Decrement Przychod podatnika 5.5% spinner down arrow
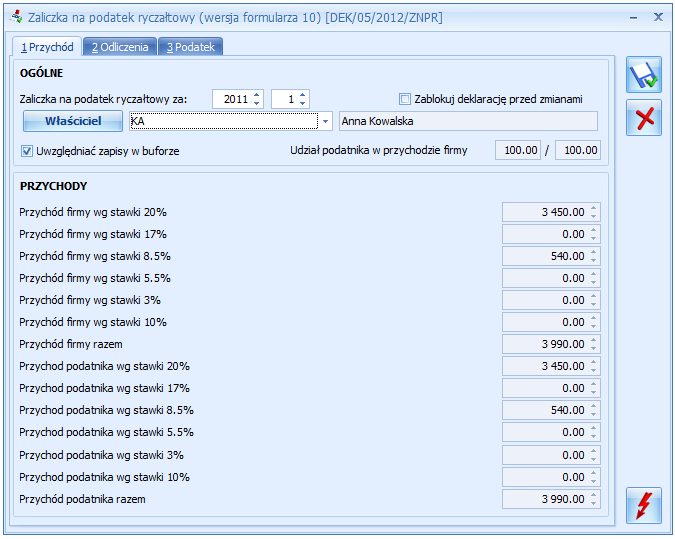 [x=594, y=436]
